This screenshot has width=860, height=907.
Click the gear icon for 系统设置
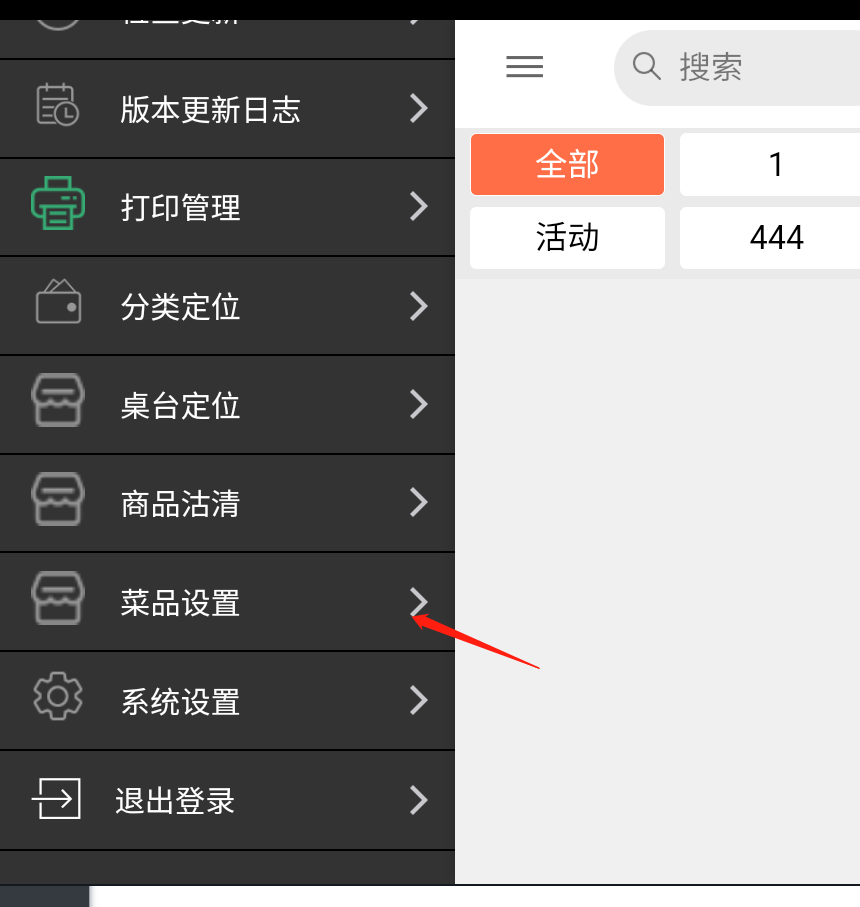[58, 696]
